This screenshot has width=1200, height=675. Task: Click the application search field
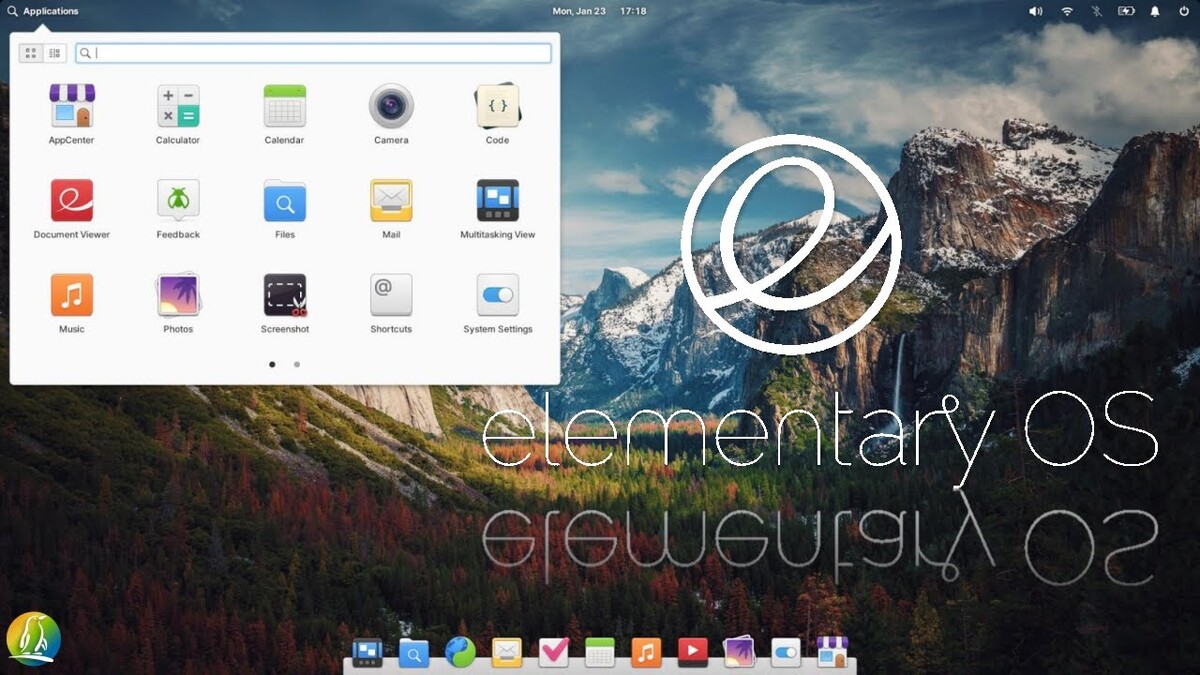pyautogui.click(x=314, y=53)
